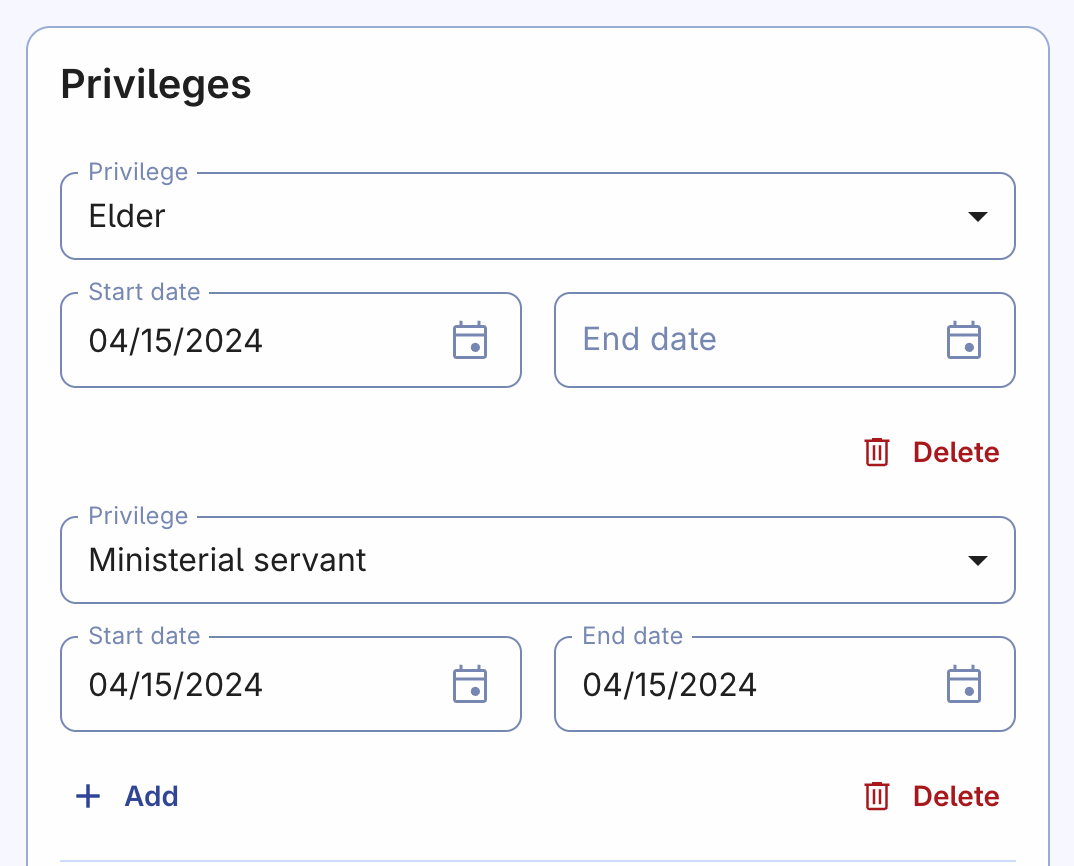Open calendar for Ministerial servant start date
Image resolution: width=1074 pixels, height=866 pixels.
[x=470, y=684]
